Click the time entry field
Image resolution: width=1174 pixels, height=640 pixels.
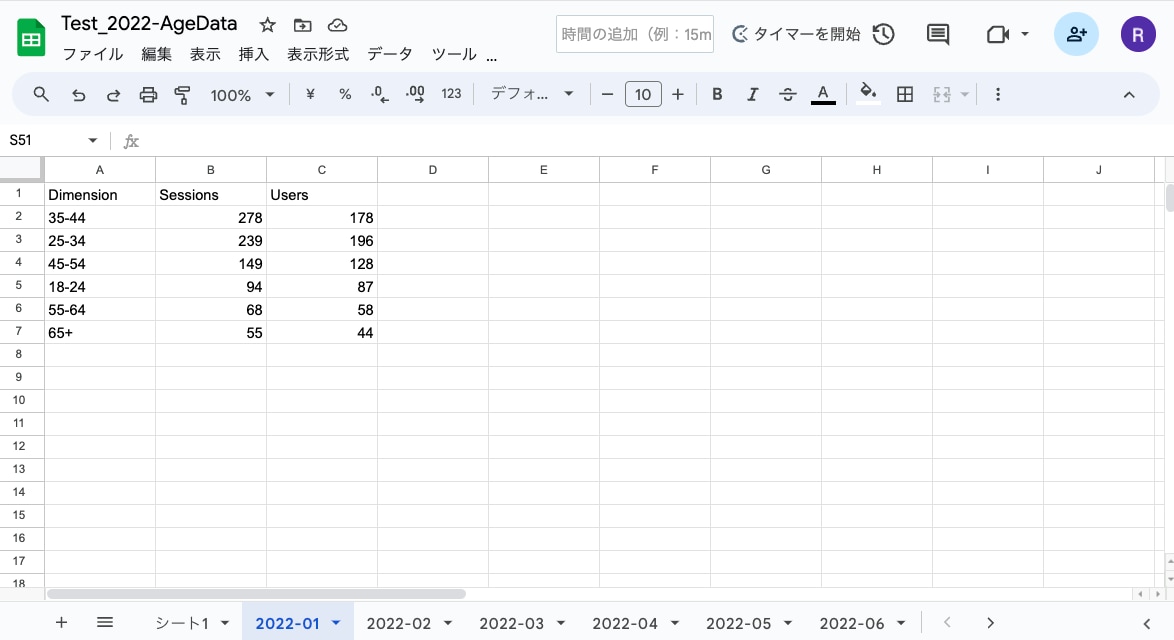635,34
